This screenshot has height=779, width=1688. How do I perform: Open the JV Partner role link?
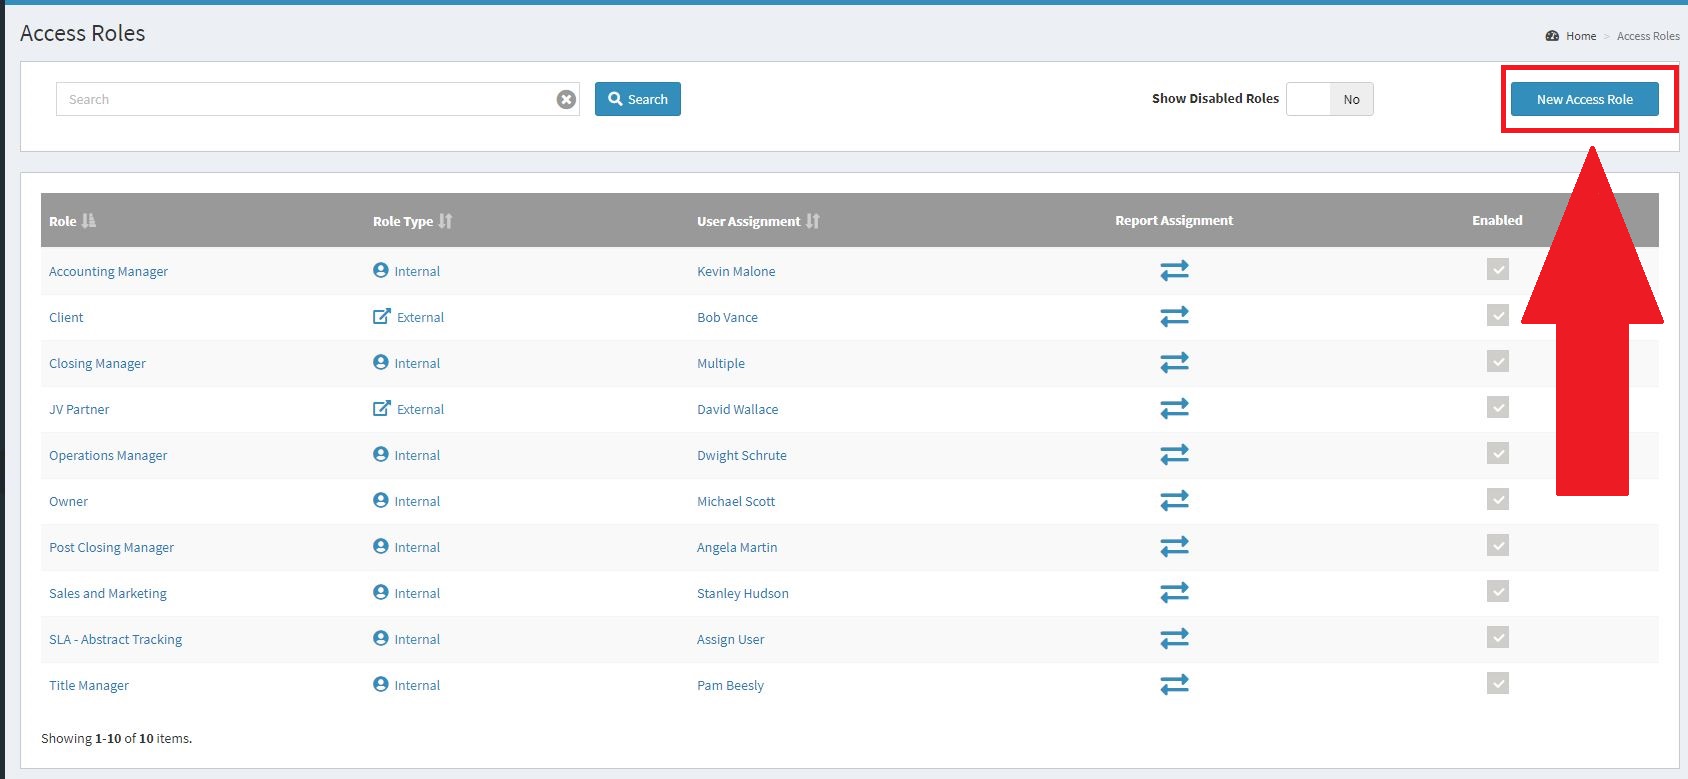[79, 409]
